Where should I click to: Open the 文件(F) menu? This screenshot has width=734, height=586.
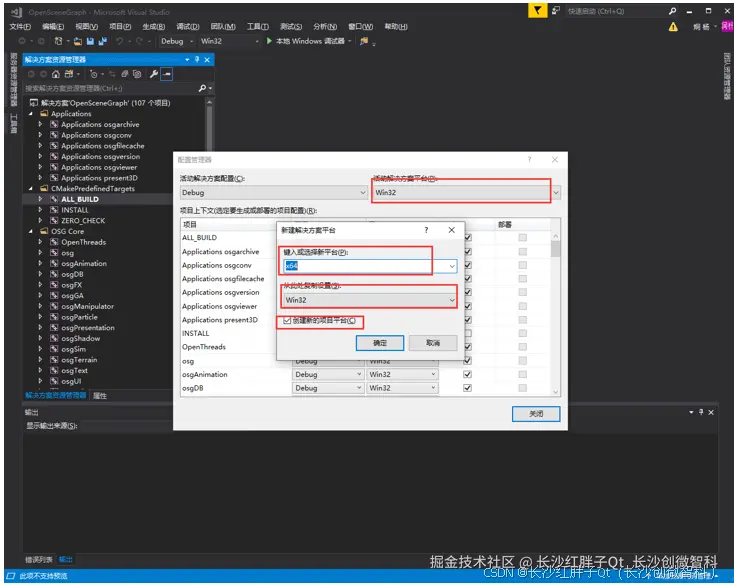20,27
